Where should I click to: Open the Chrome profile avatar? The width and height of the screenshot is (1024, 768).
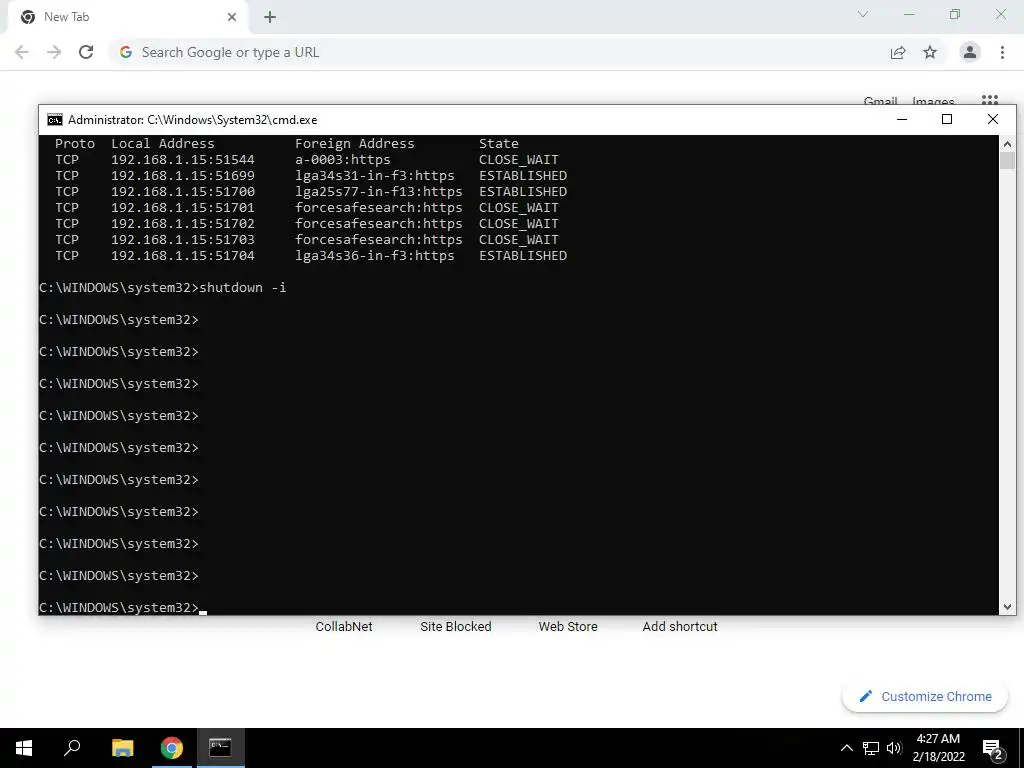[x=970, y=52]
